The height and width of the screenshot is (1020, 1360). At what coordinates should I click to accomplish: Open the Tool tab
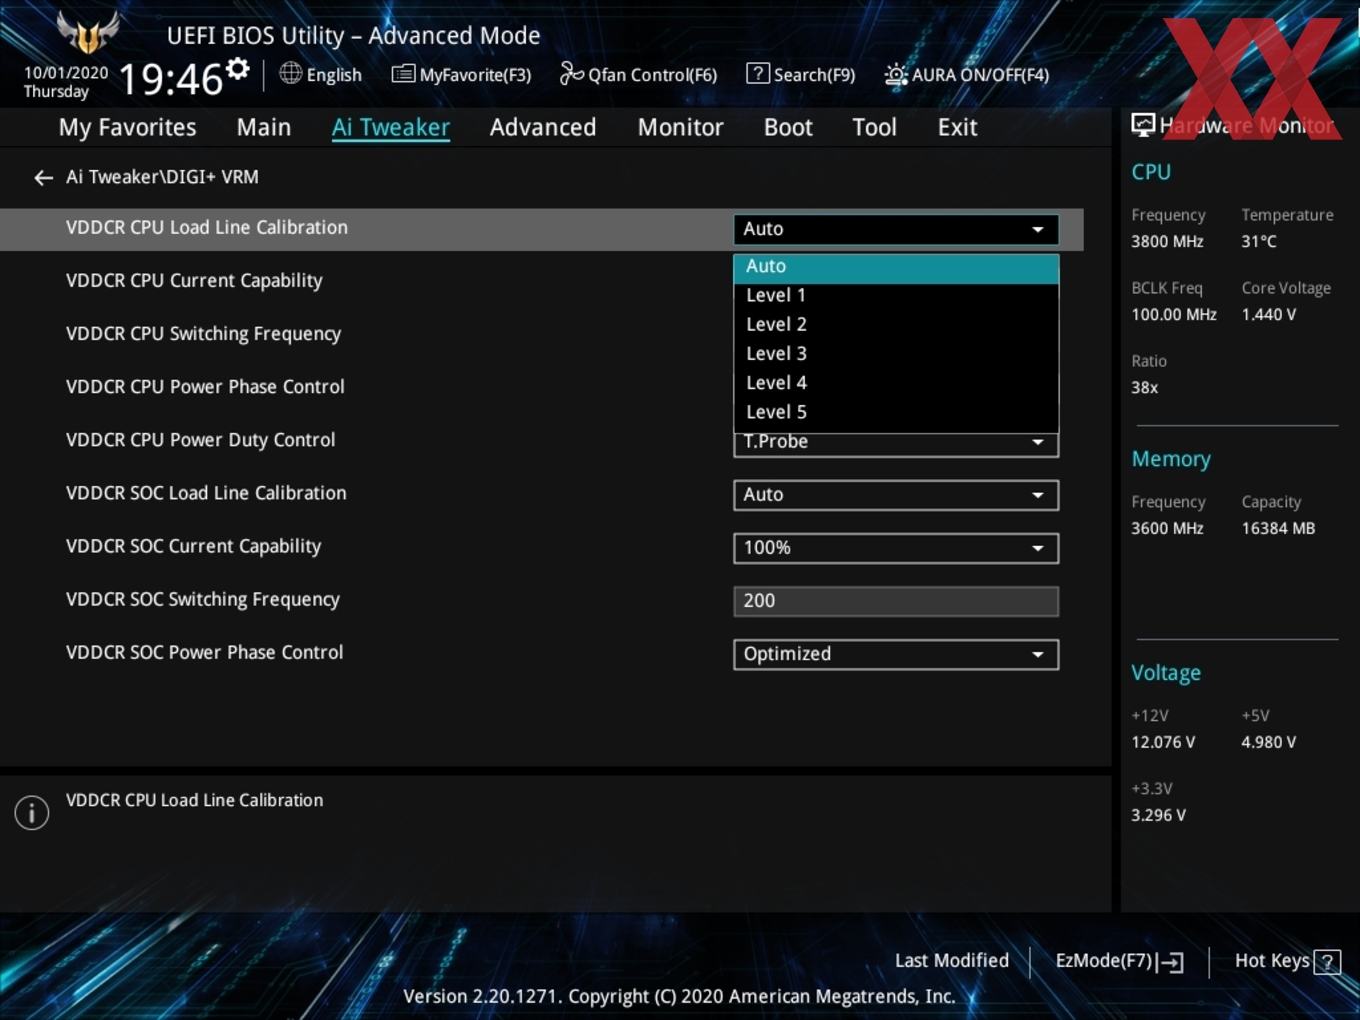coord(874,127)
